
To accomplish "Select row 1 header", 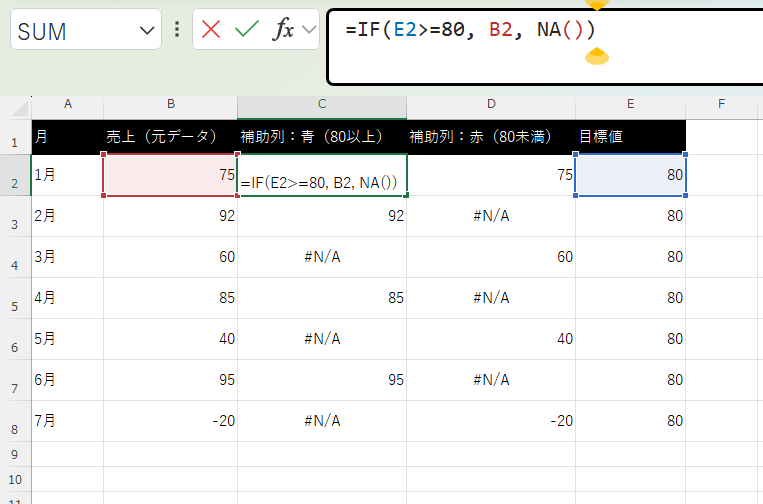I will pyautogui.click(x=15, y=137).
